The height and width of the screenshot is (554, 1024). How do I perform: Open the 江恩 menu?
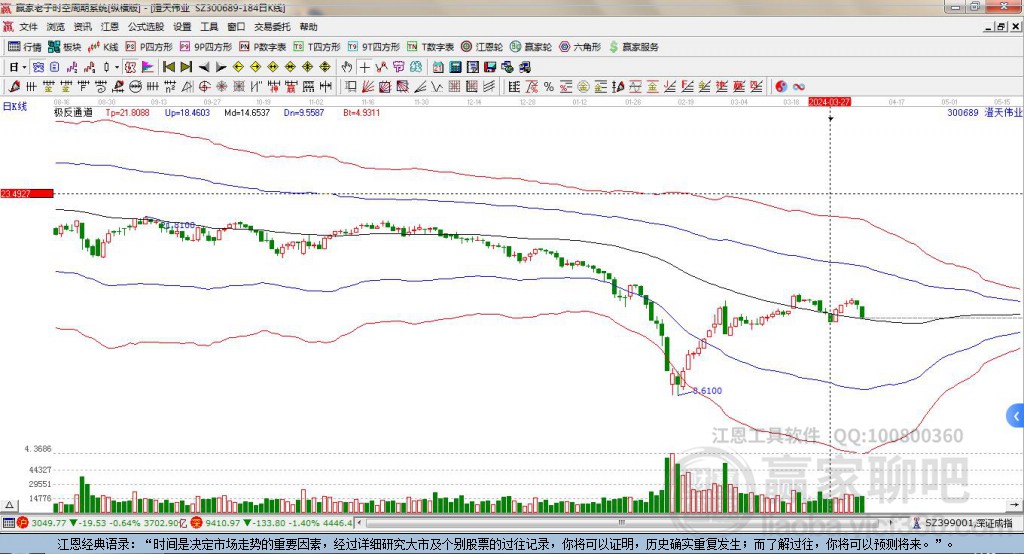click(x=110, y=27)
